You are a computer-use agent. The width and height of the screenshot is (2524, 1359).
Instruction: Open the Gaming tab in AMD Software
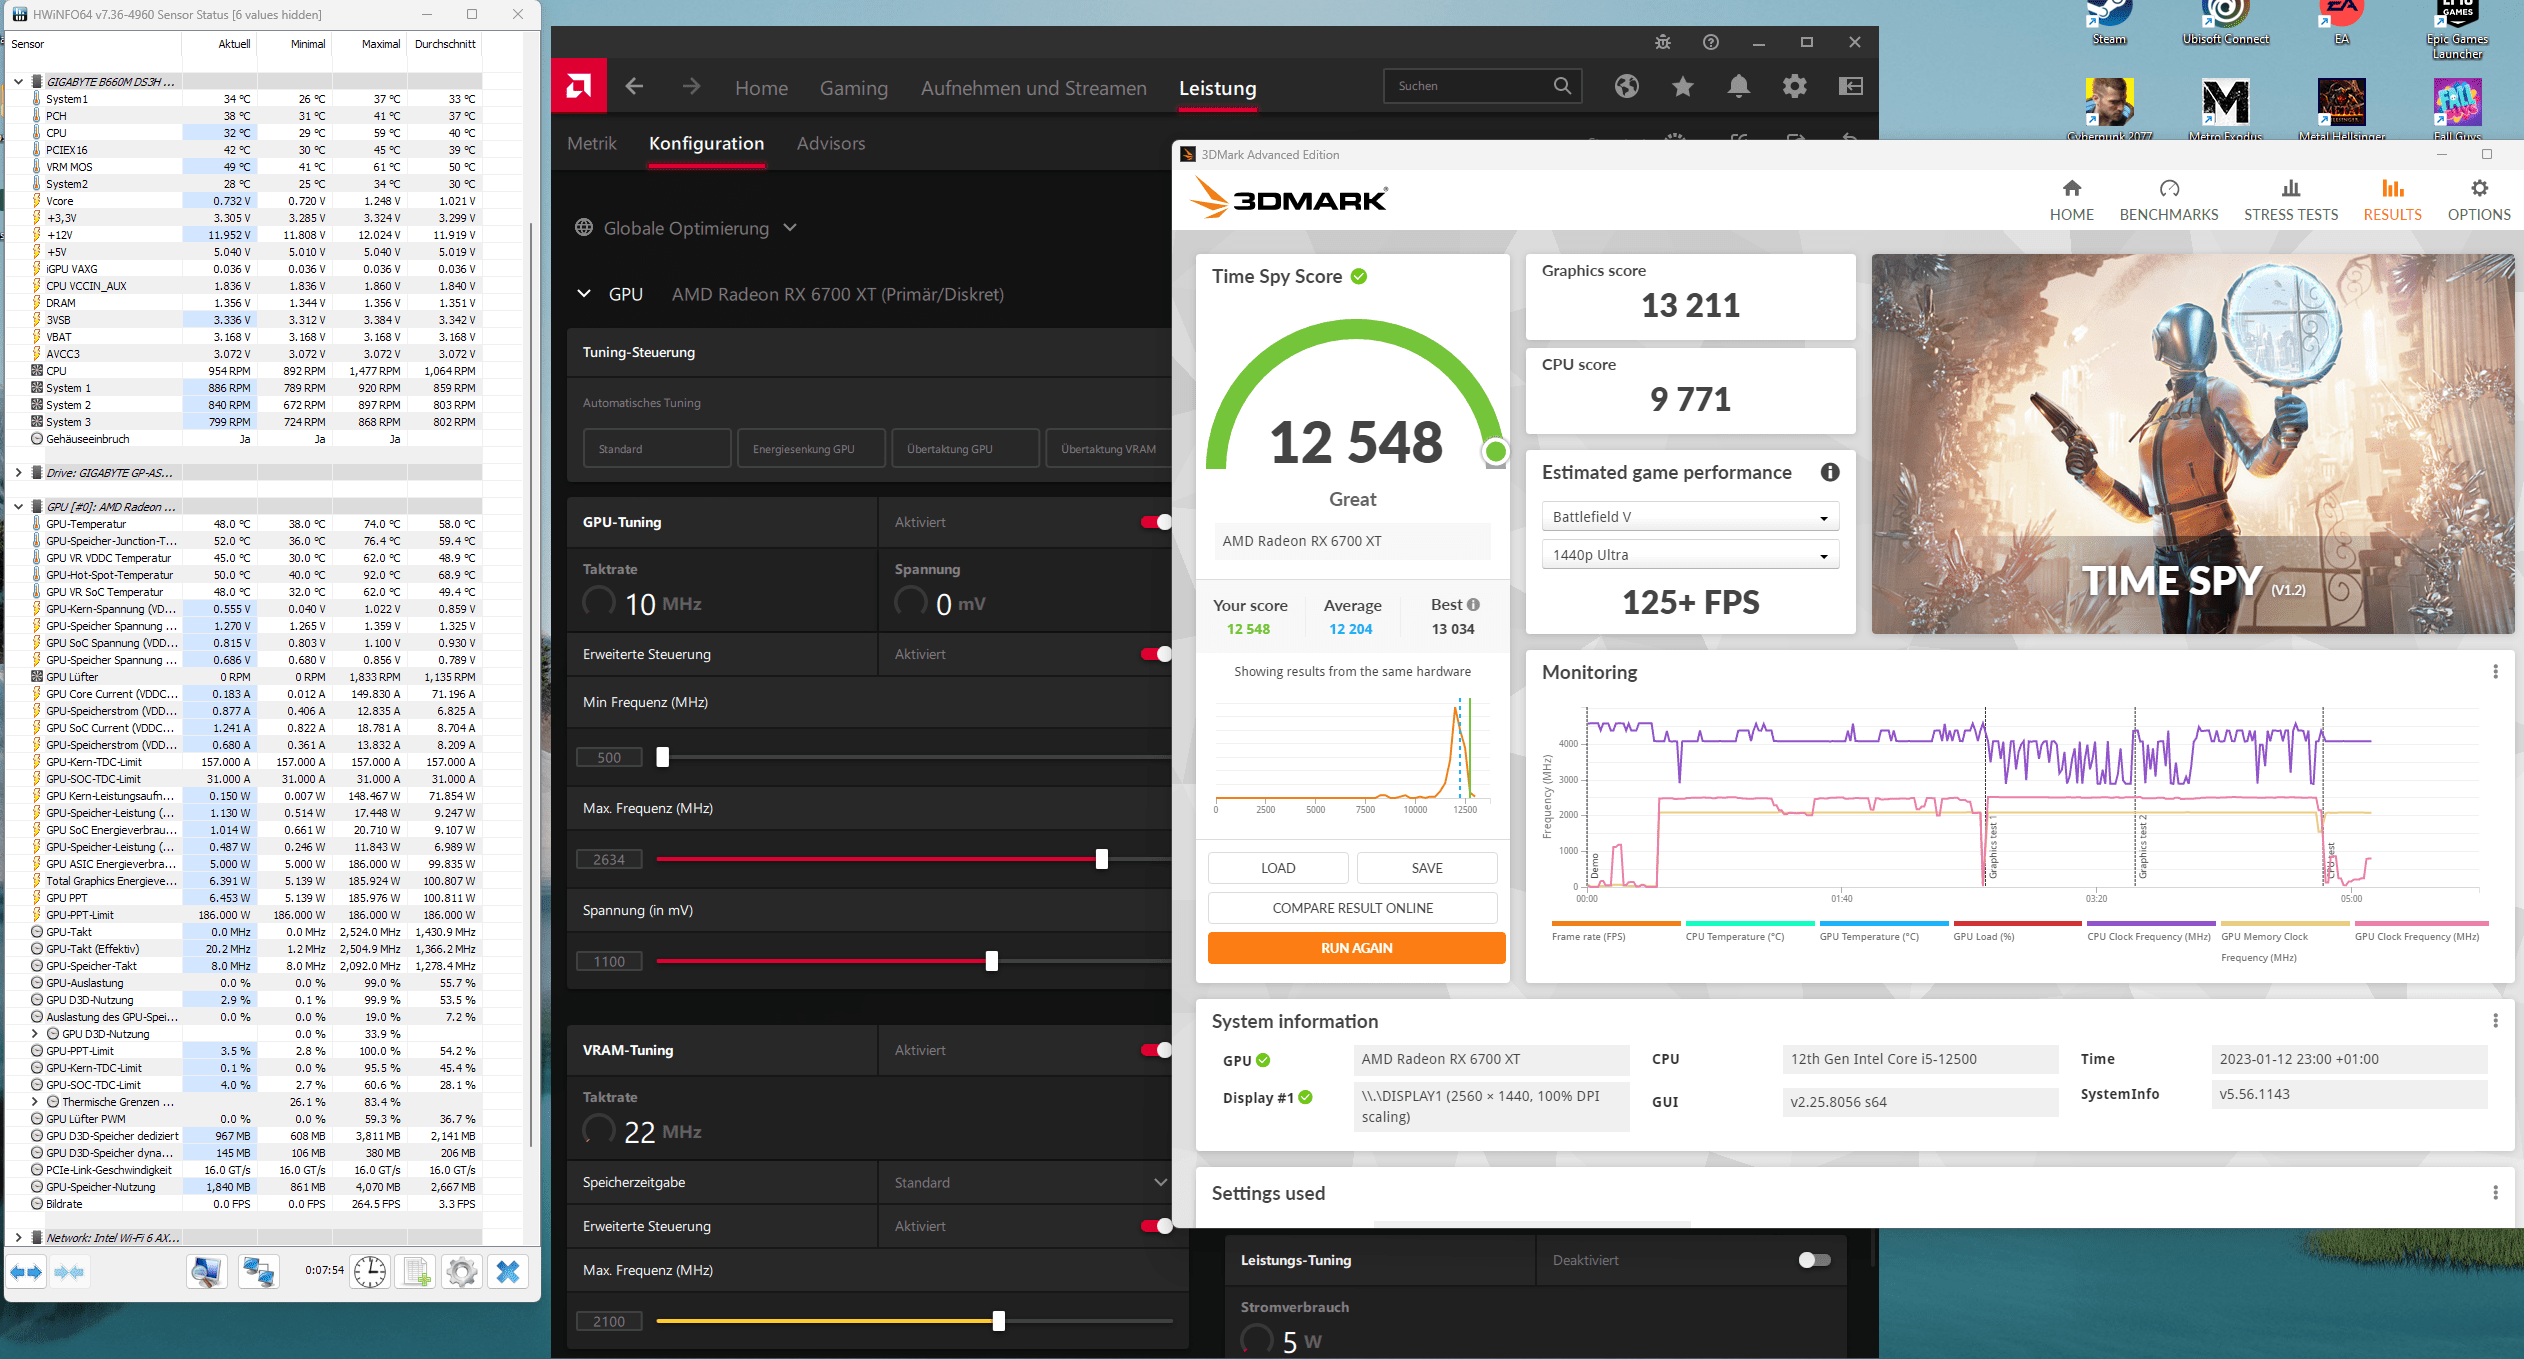click(853, 88)
